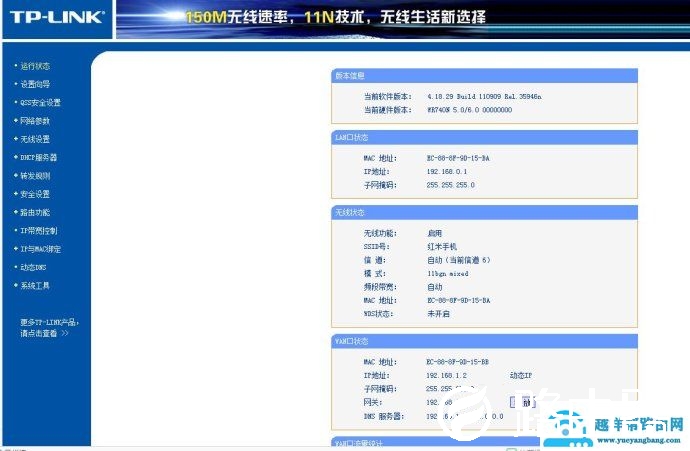
Task: Open DHCP服务器 menu
Action: [x=38, y=158]
